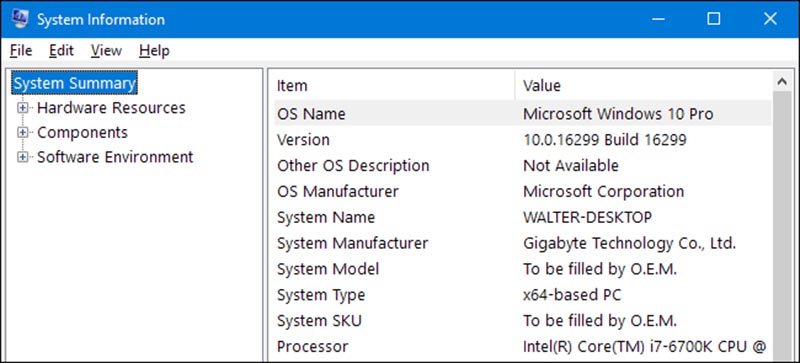Sort by the Item column header
Screen dimensions: 800x363
(392, 85)
